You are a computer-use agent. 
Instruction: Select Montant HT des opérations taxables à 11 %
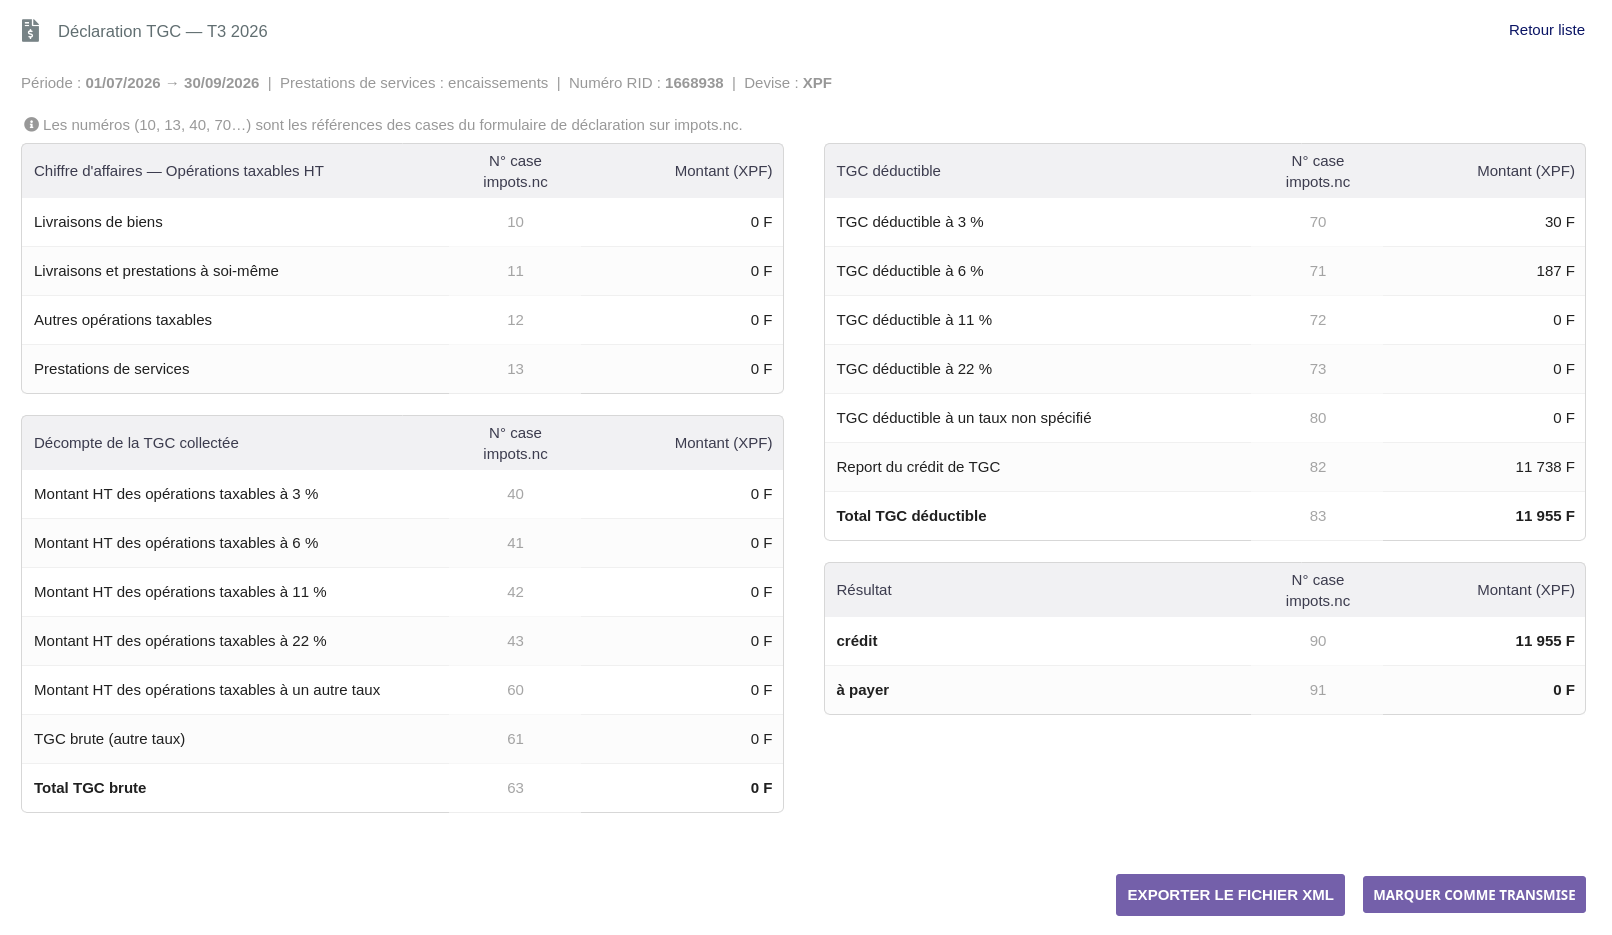click(180, 592)
